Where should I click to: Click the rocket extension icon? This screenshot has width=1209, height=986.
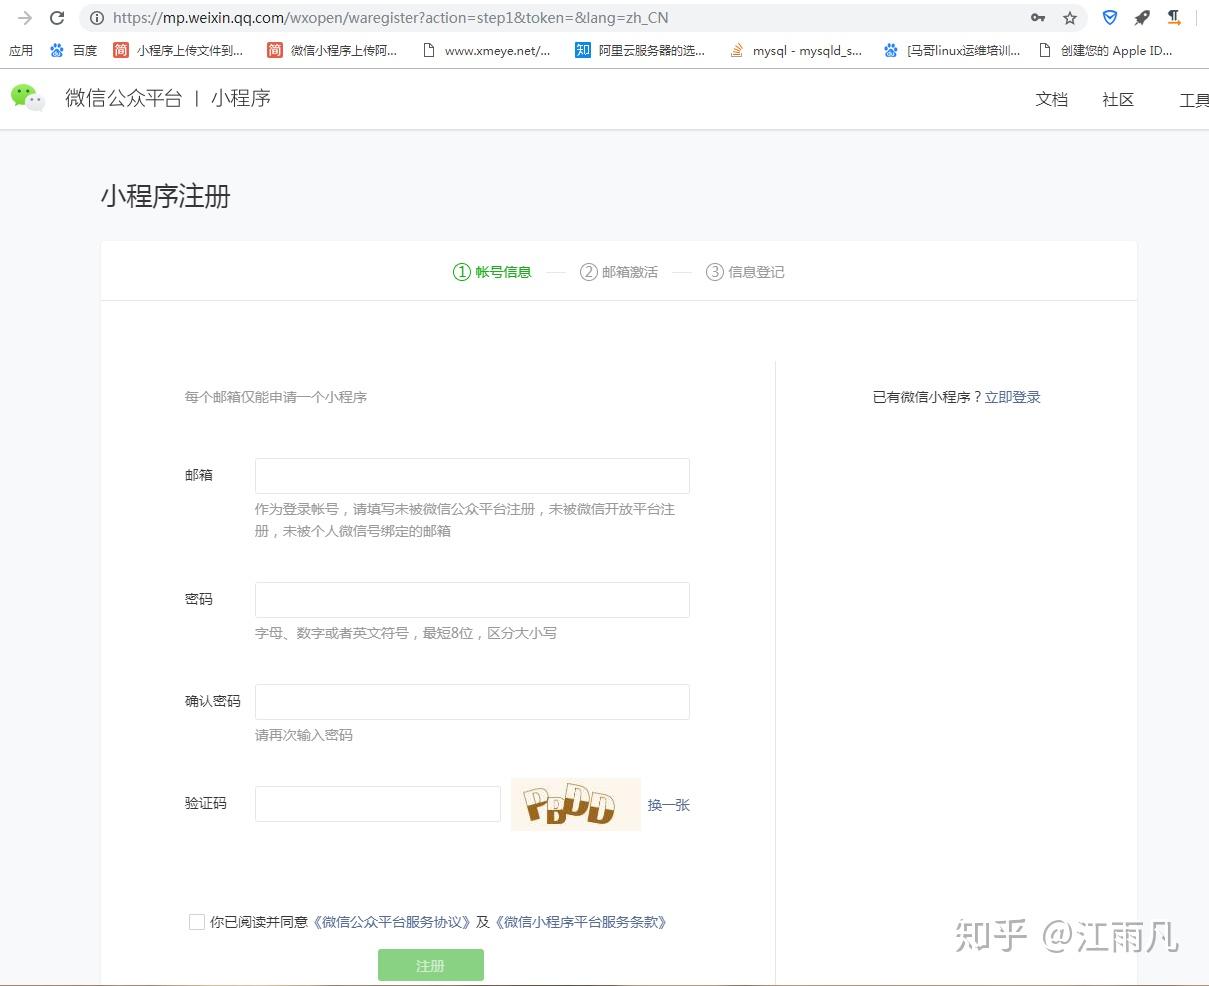coord(1141,17)
